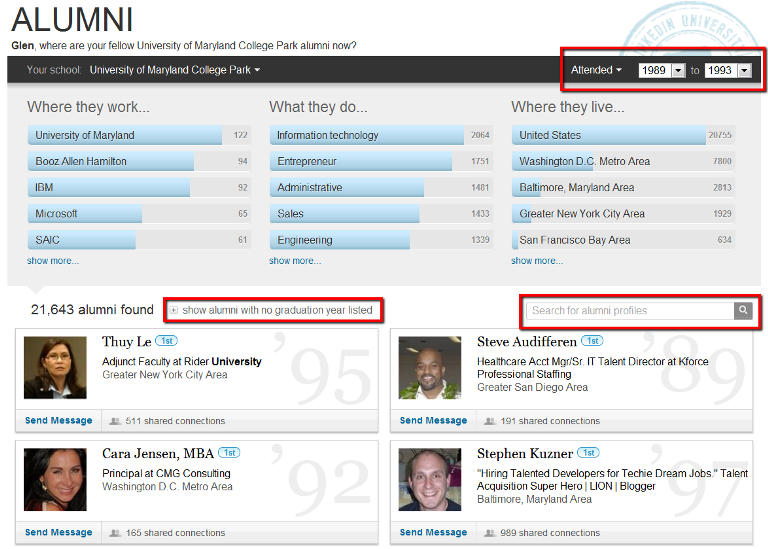768x549 pixels.
Task: Filter by Engineering bar
Action: (x=381, y=240)
